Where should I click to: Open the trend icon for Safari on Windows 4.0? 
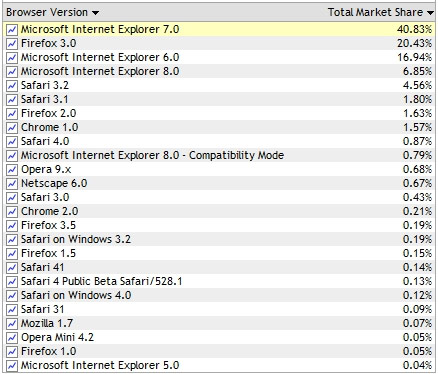pyautogui.click(x=12, y=296)
